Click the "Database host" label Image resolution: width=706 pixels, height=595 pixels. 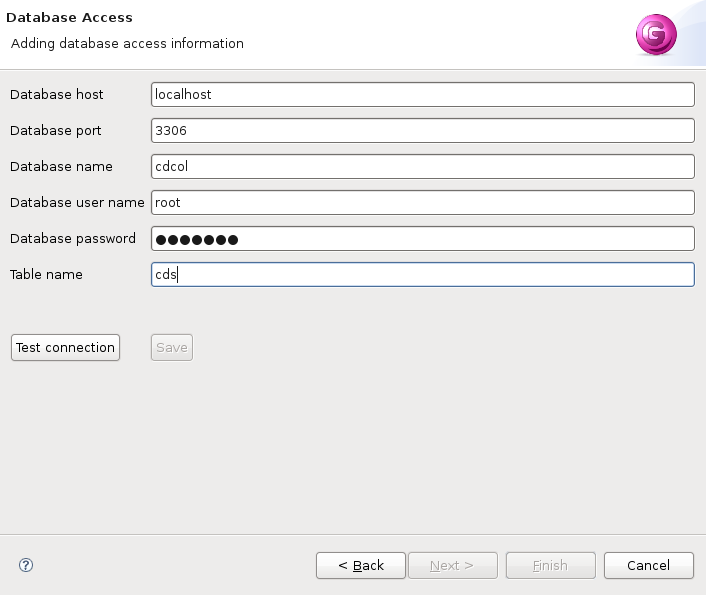[57, 94]
